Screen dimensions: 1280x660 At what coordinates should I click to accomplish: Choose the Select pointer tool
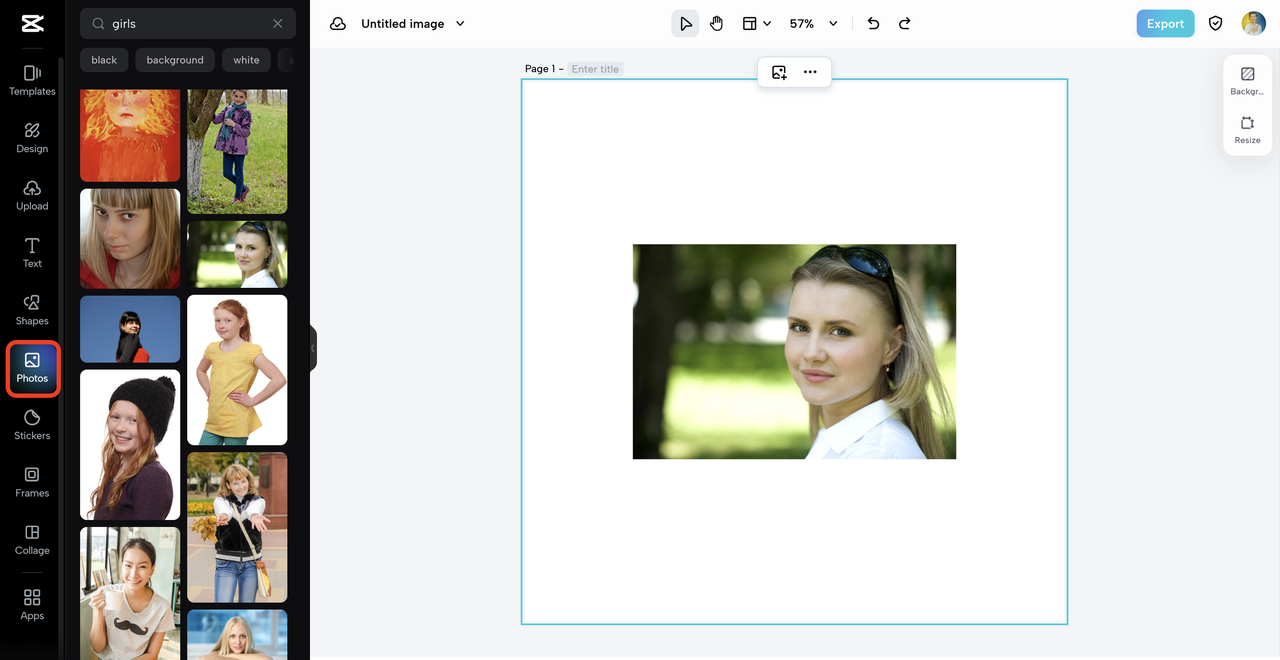click(x=685, y=23)
